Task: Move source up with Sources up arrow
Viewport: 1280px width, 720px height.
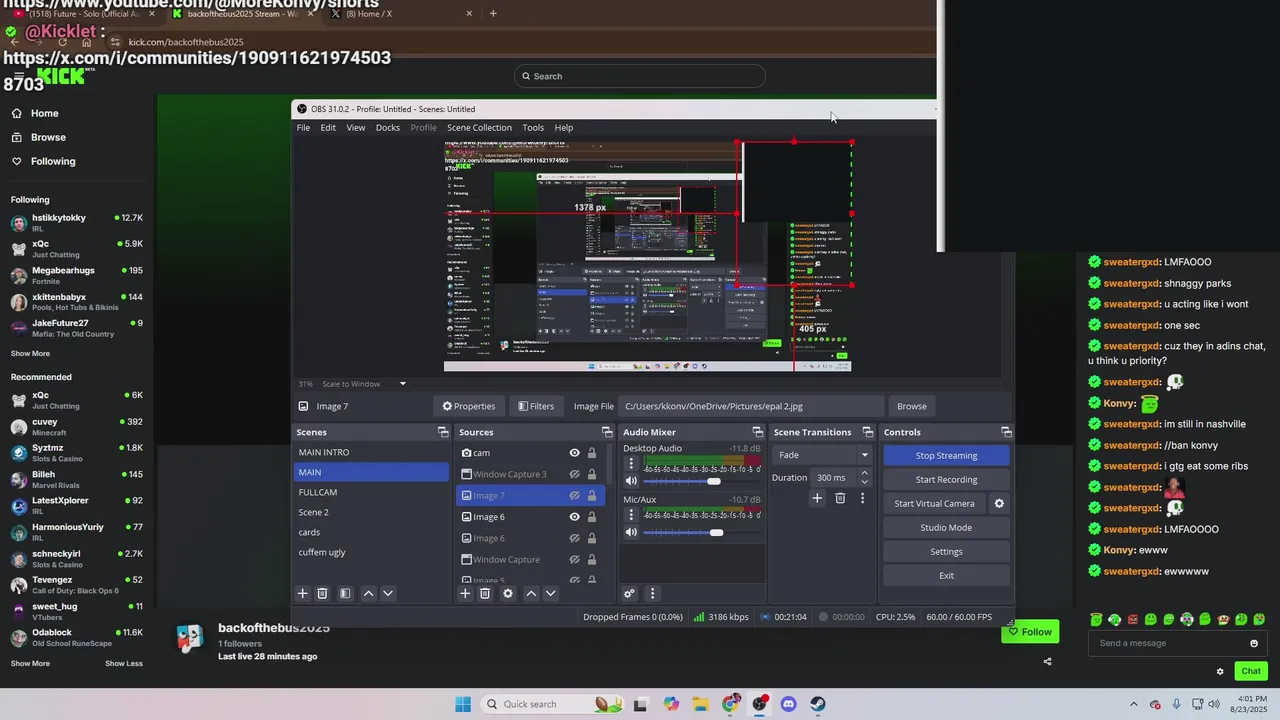Action: (x=531, y=593)
